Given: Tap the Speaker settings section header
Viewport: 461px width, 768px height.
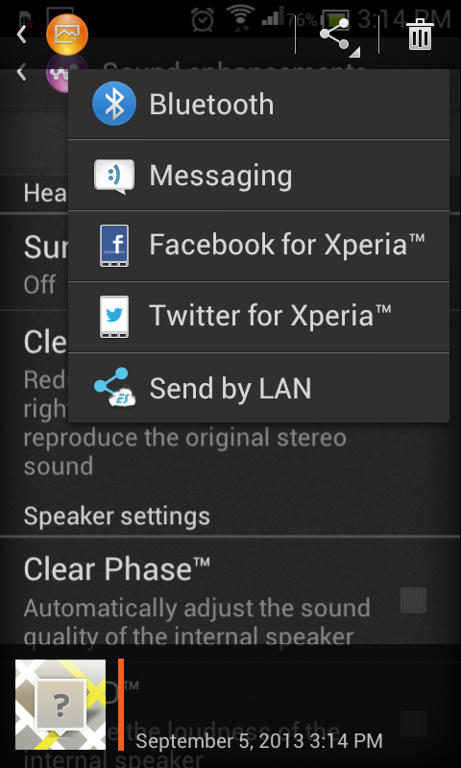Looking at the screenshot, I should (117, 516).
